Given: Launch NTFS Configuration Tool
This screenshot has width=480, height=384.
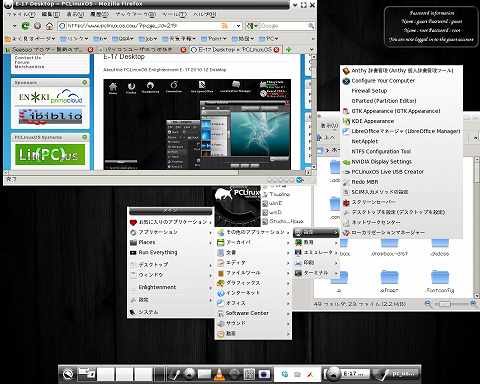Looking at the screenshot, I should 401,151.
